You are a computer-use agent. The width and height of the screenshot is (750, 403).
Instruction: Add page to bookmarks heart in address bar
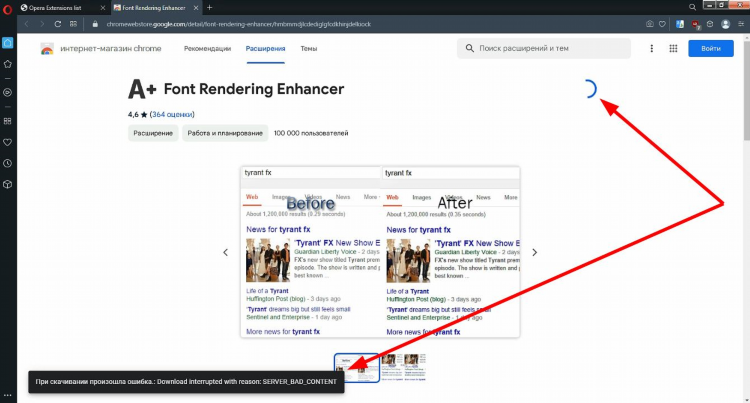pyautogui.click(x=662, y=24)
